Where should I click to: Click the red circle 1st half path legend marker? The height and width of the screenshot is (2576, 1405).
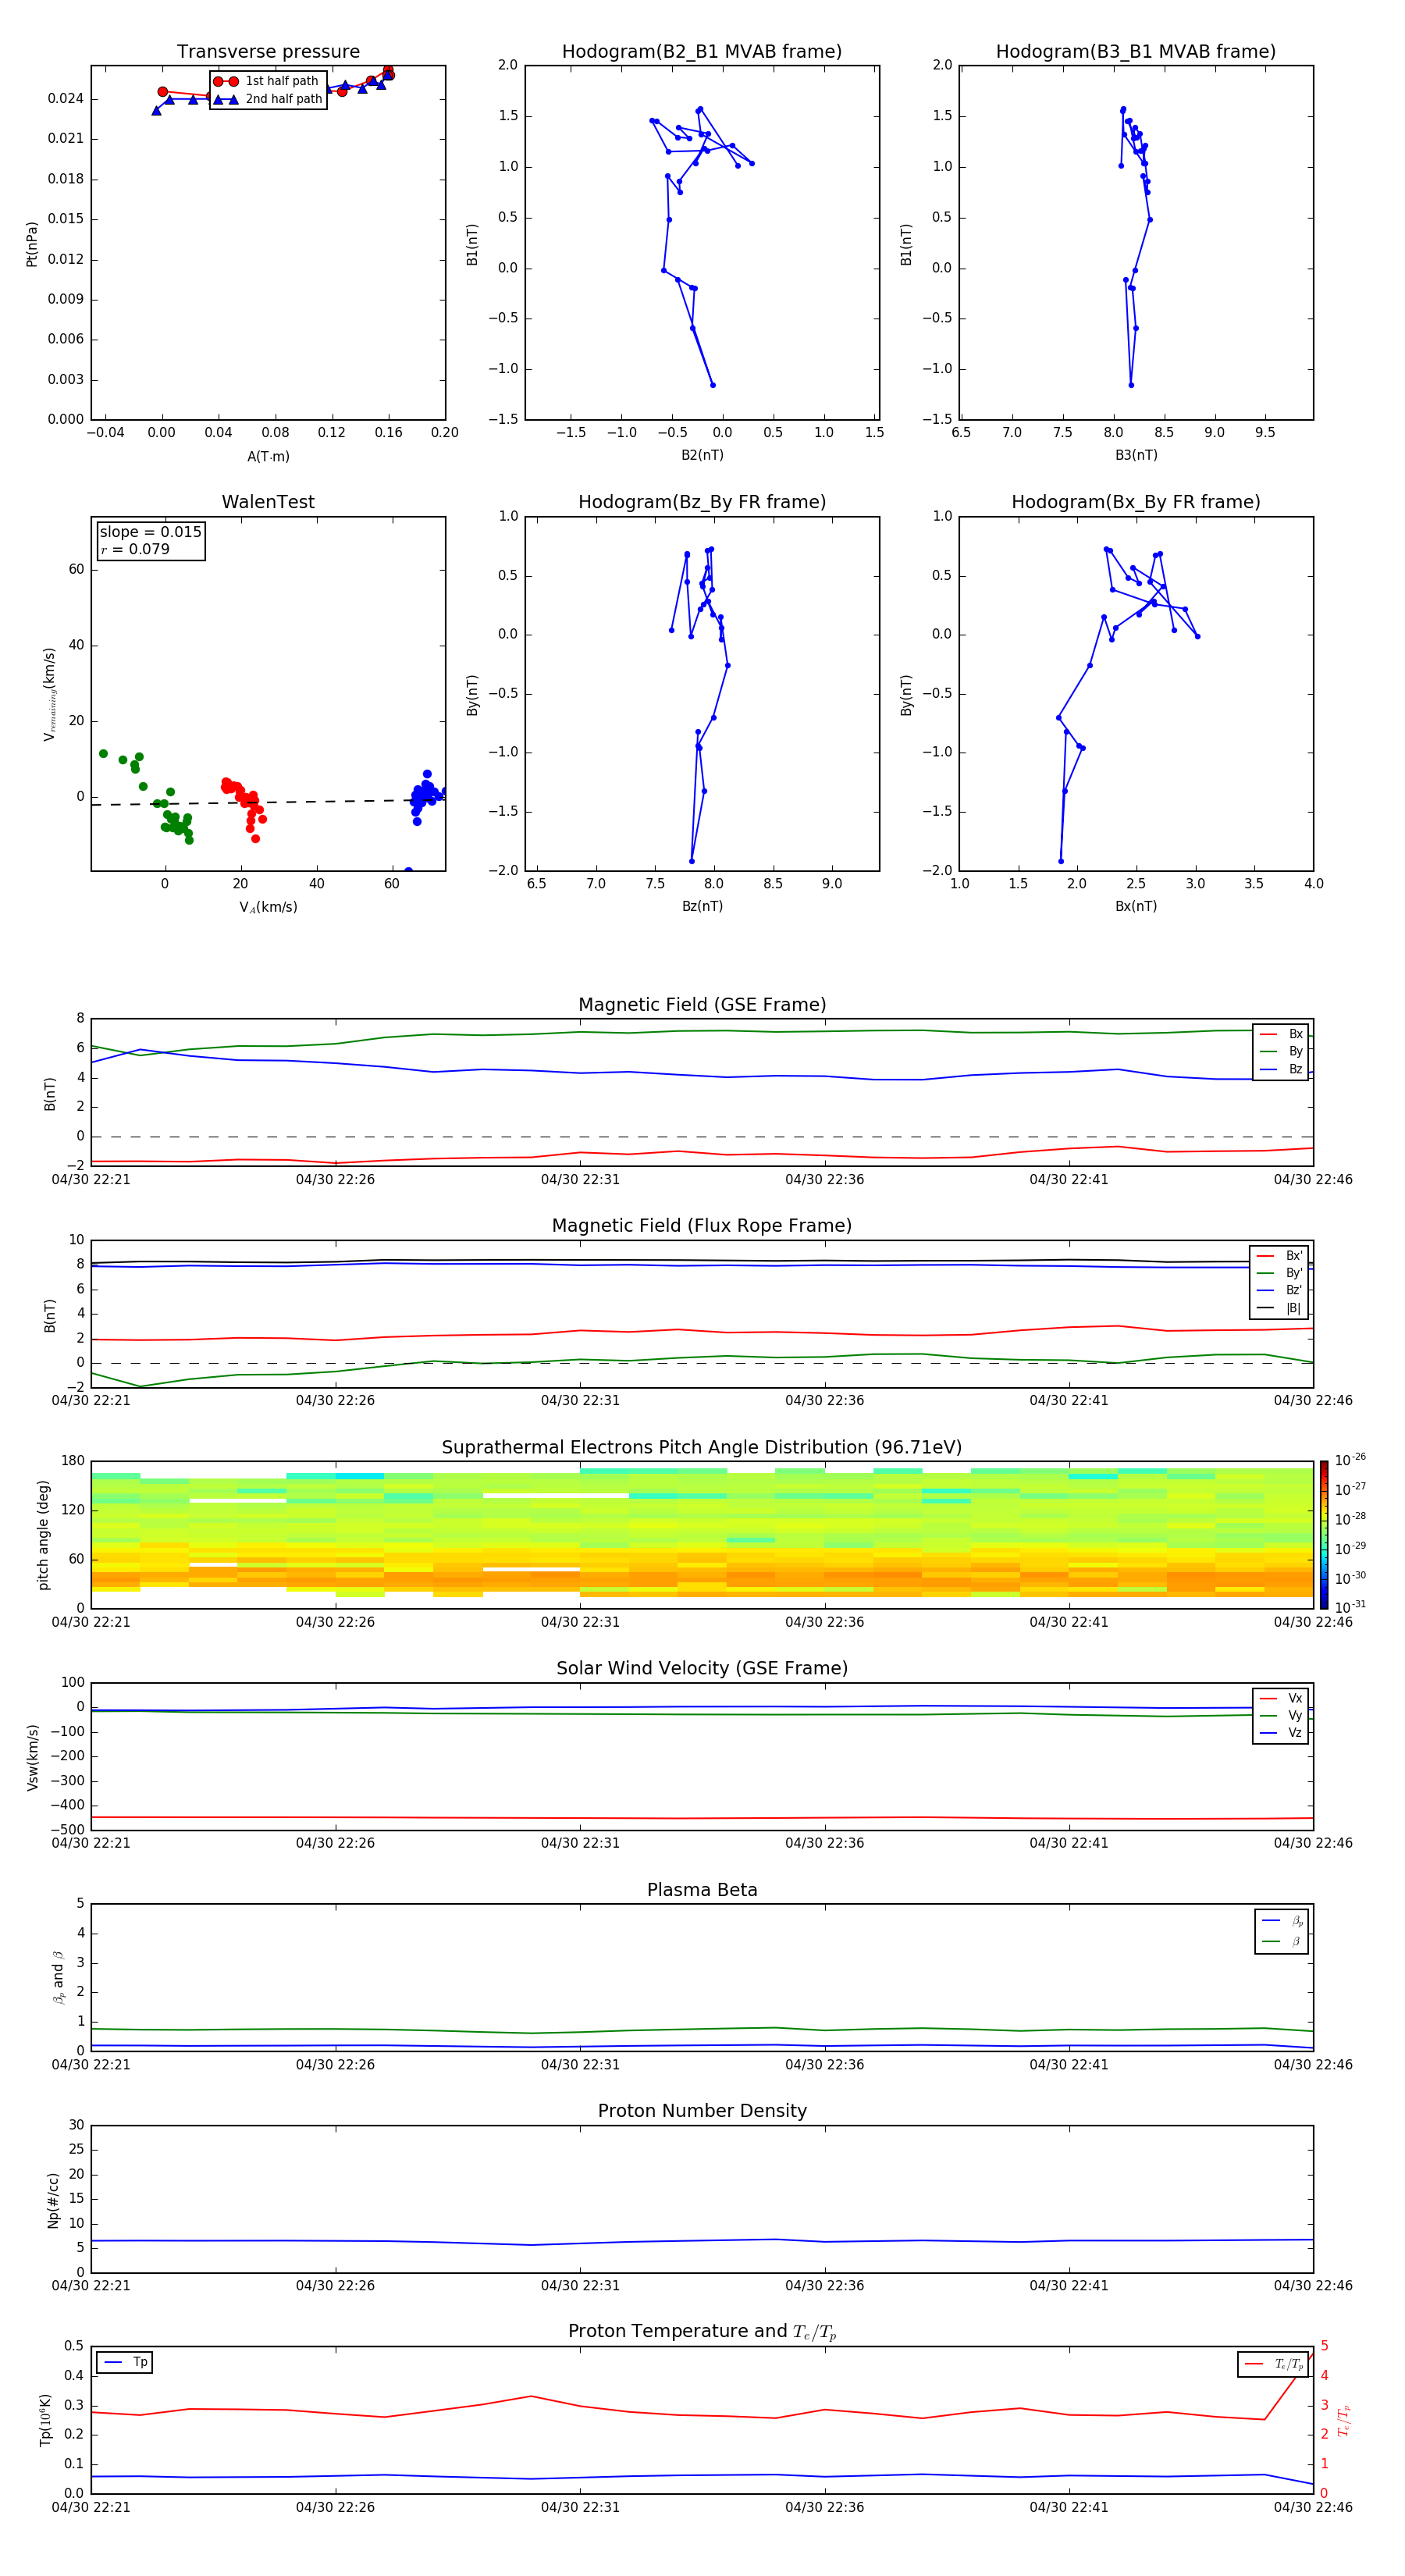[226, 81]
